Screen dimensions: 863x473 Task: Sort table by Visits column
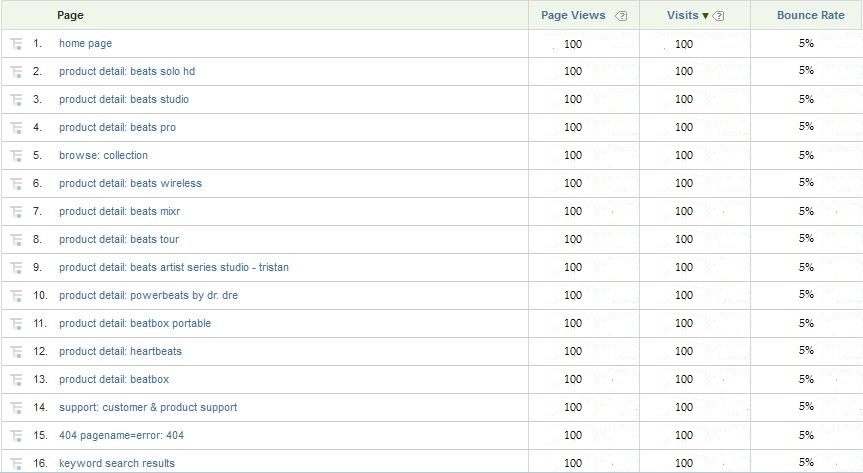(683, 15)
